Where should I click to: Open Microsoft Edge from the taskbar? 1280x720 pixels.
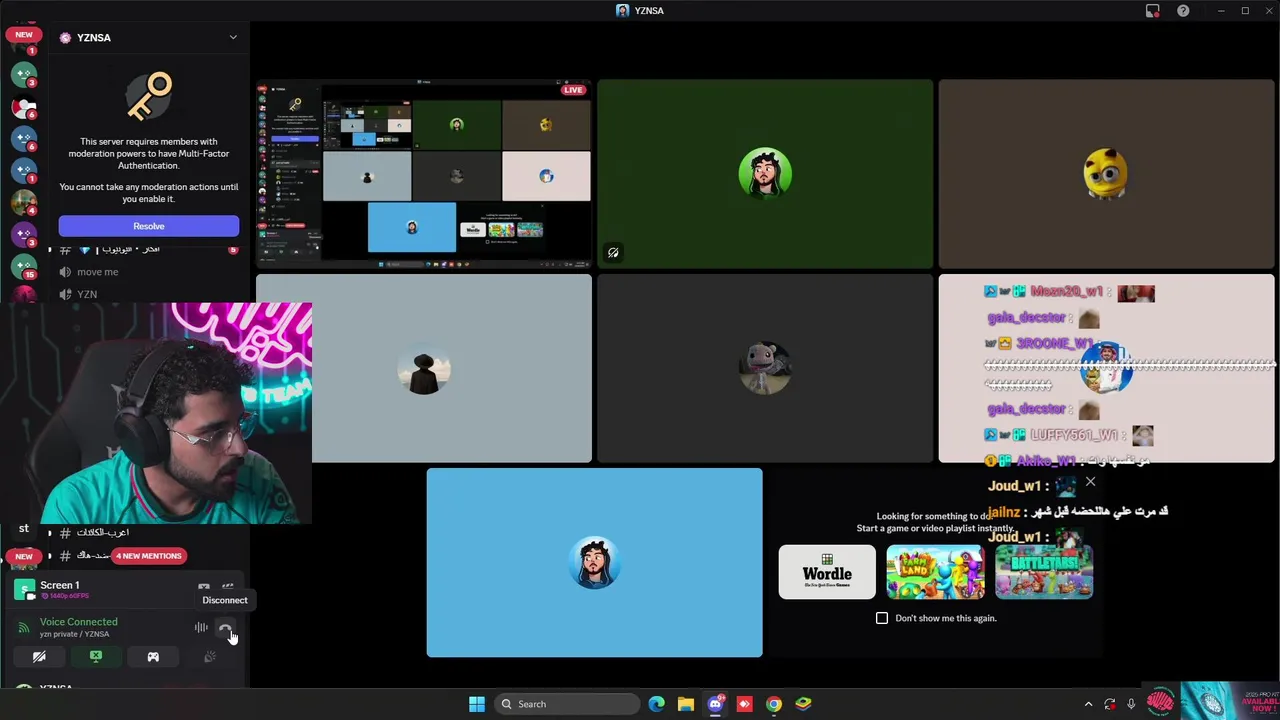(x=656, y=704)
